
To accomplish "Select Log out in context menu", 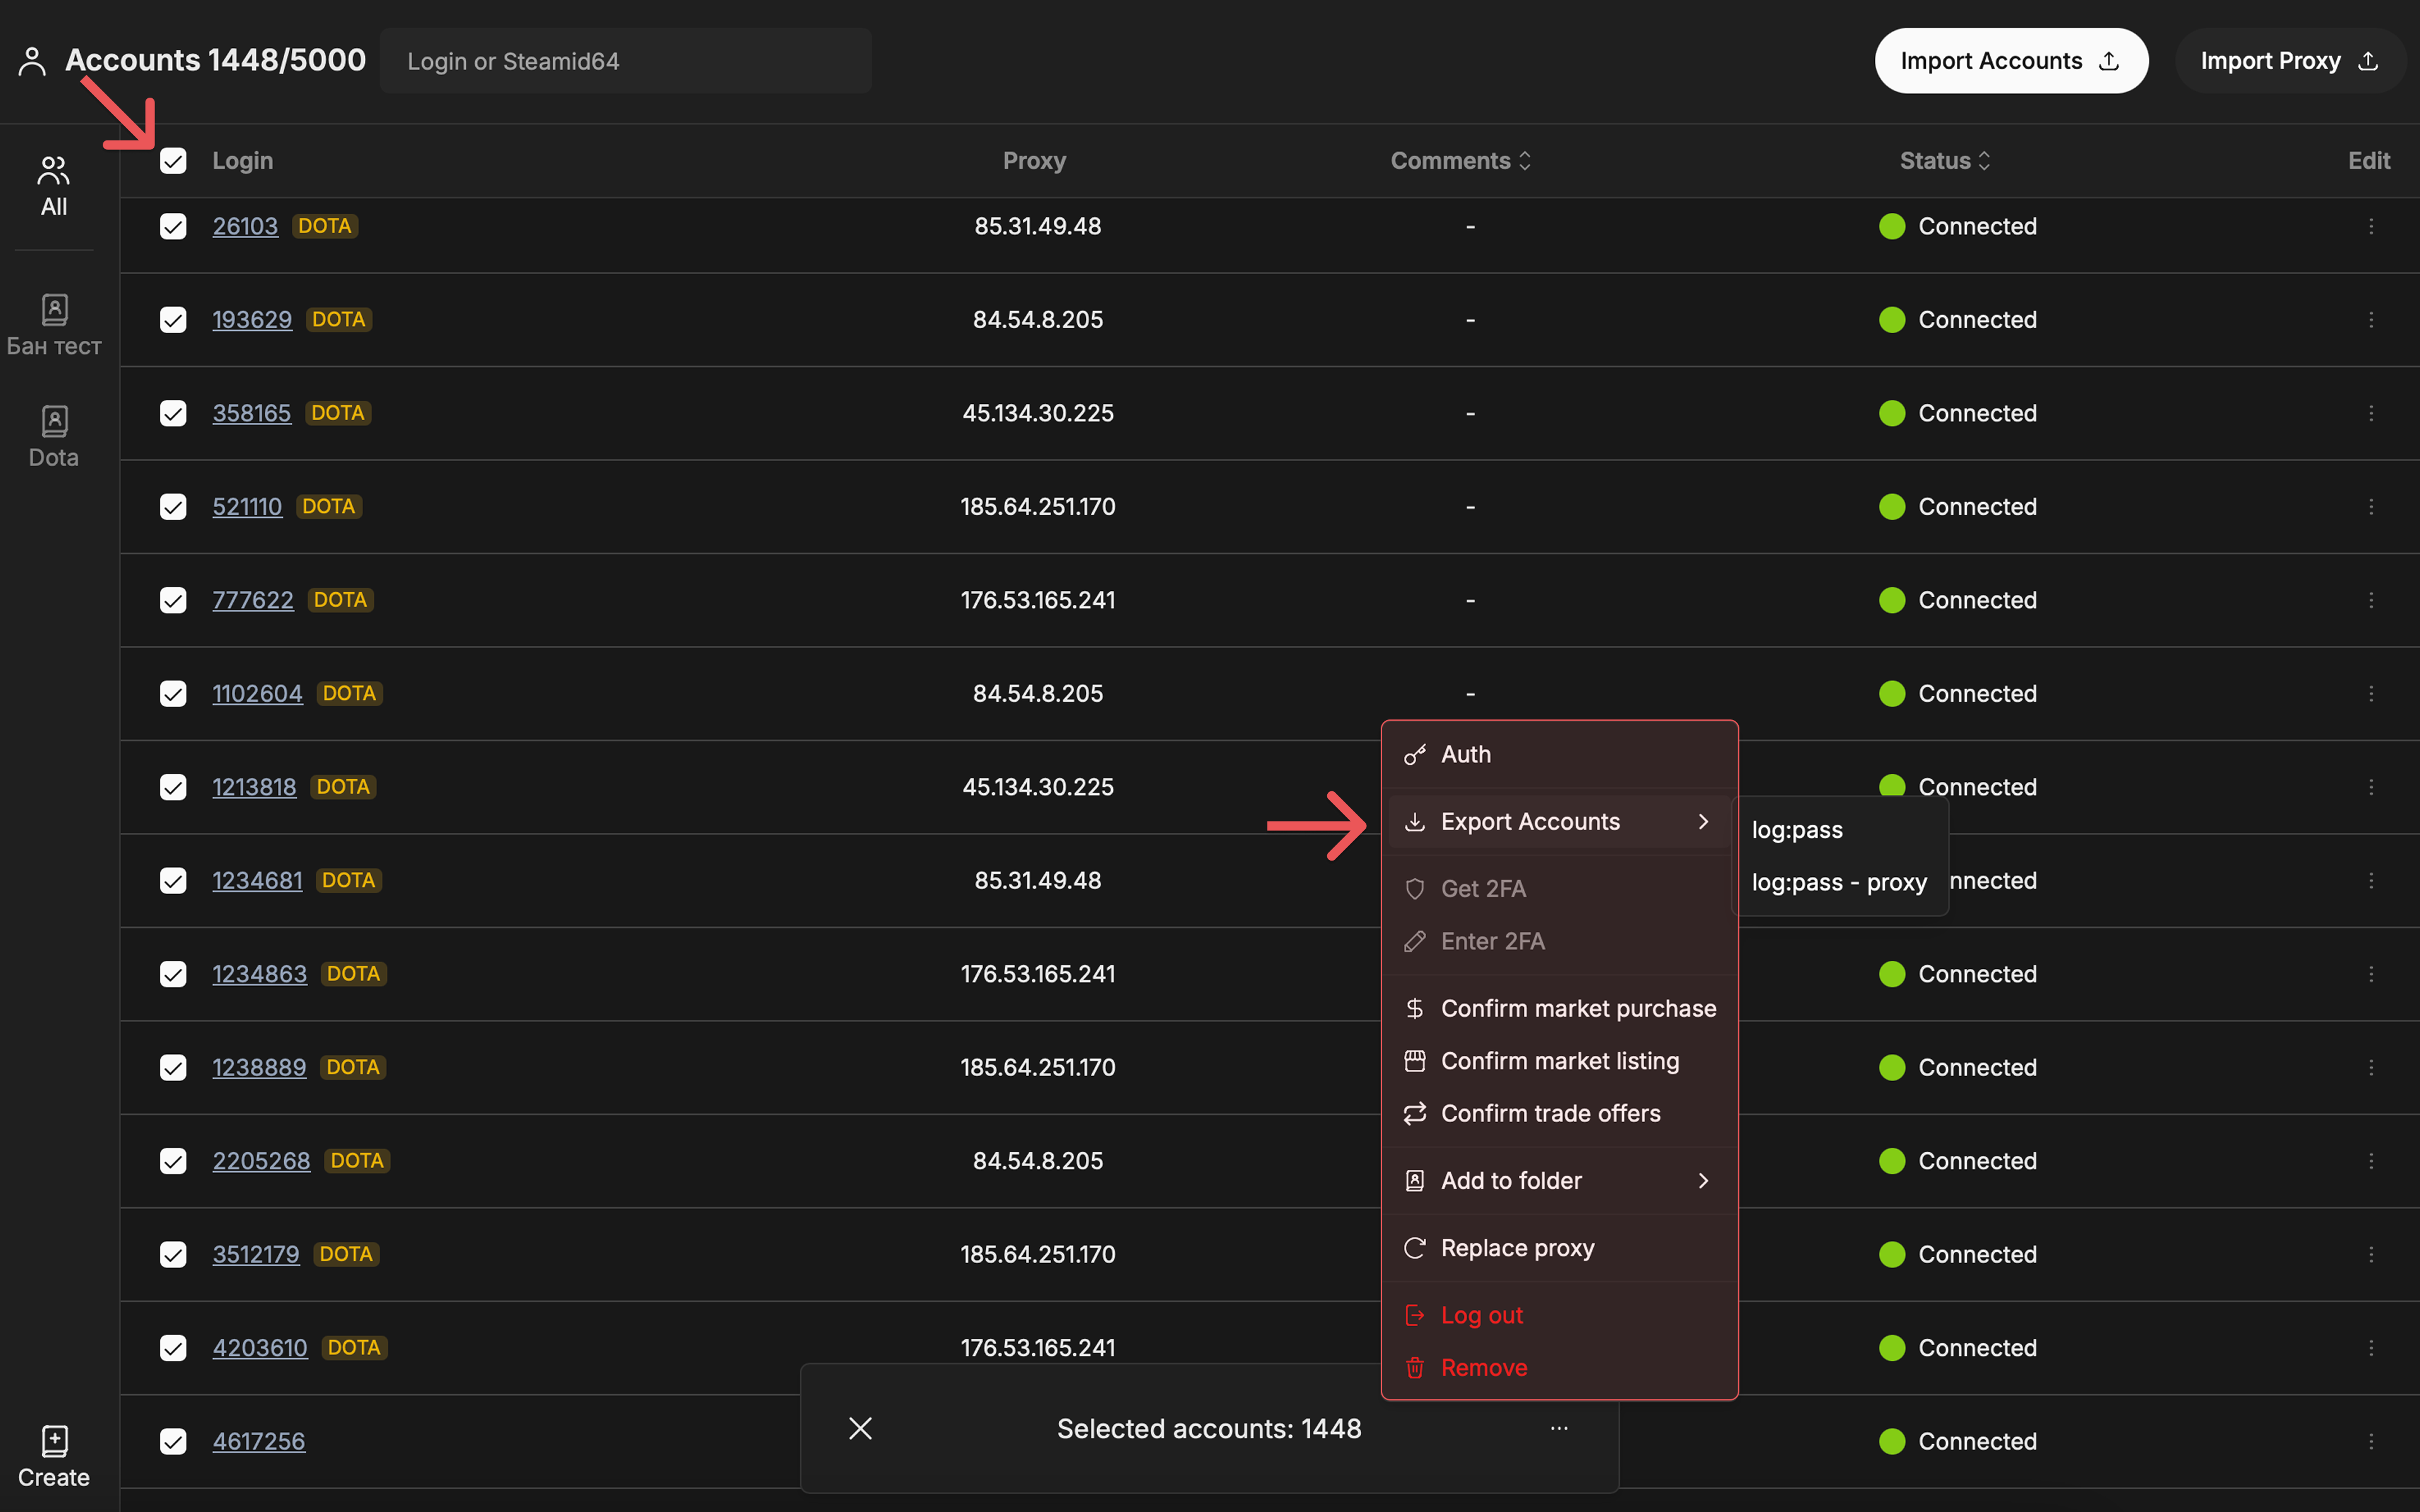I will tap(1558, 1315).
